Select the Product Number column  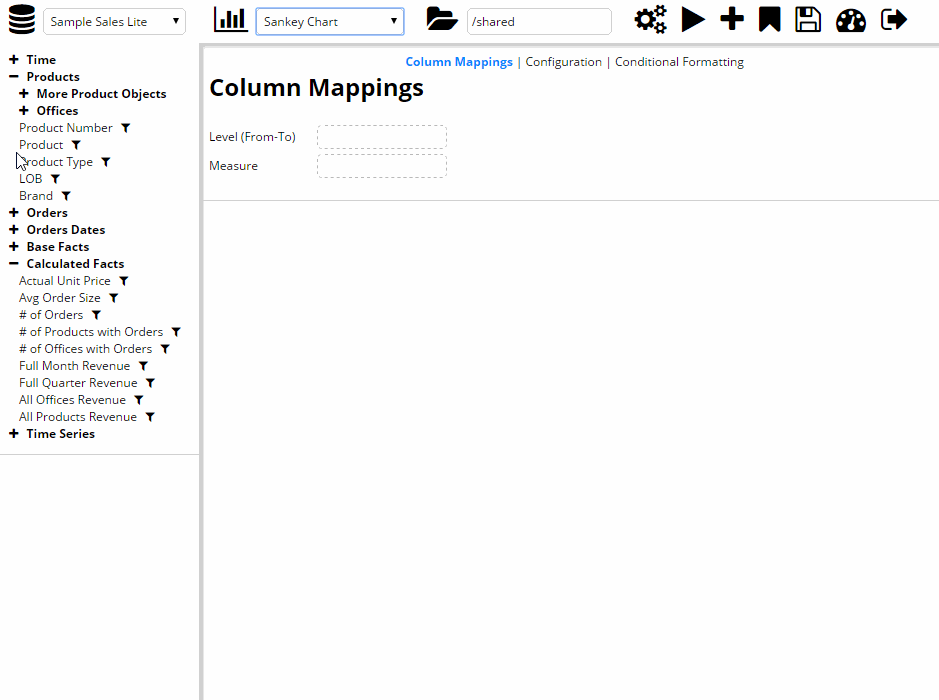pos(66,128)
